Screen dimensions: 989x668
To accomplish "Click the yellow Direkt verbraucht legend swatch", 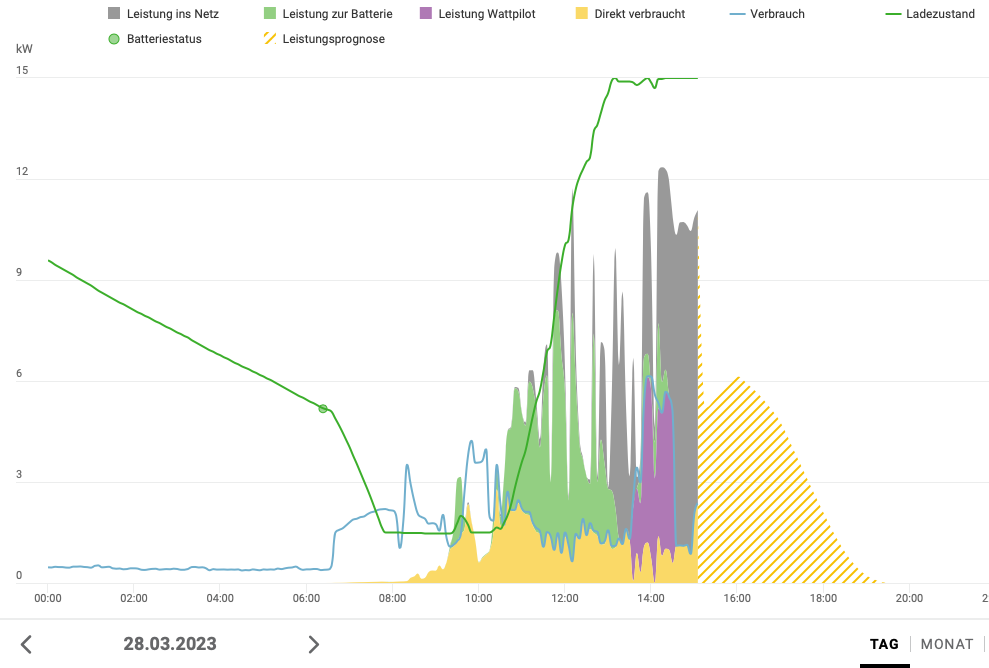I will 581,14.
